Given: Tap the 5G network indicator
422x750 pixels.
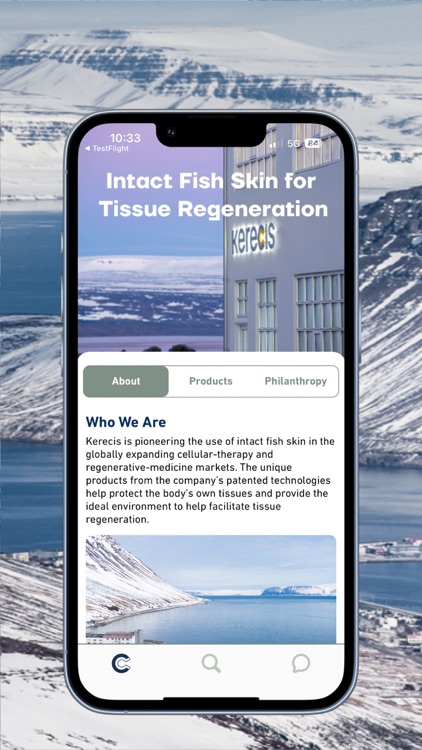Looking at the screenshot, I should [x=294, y=143].
